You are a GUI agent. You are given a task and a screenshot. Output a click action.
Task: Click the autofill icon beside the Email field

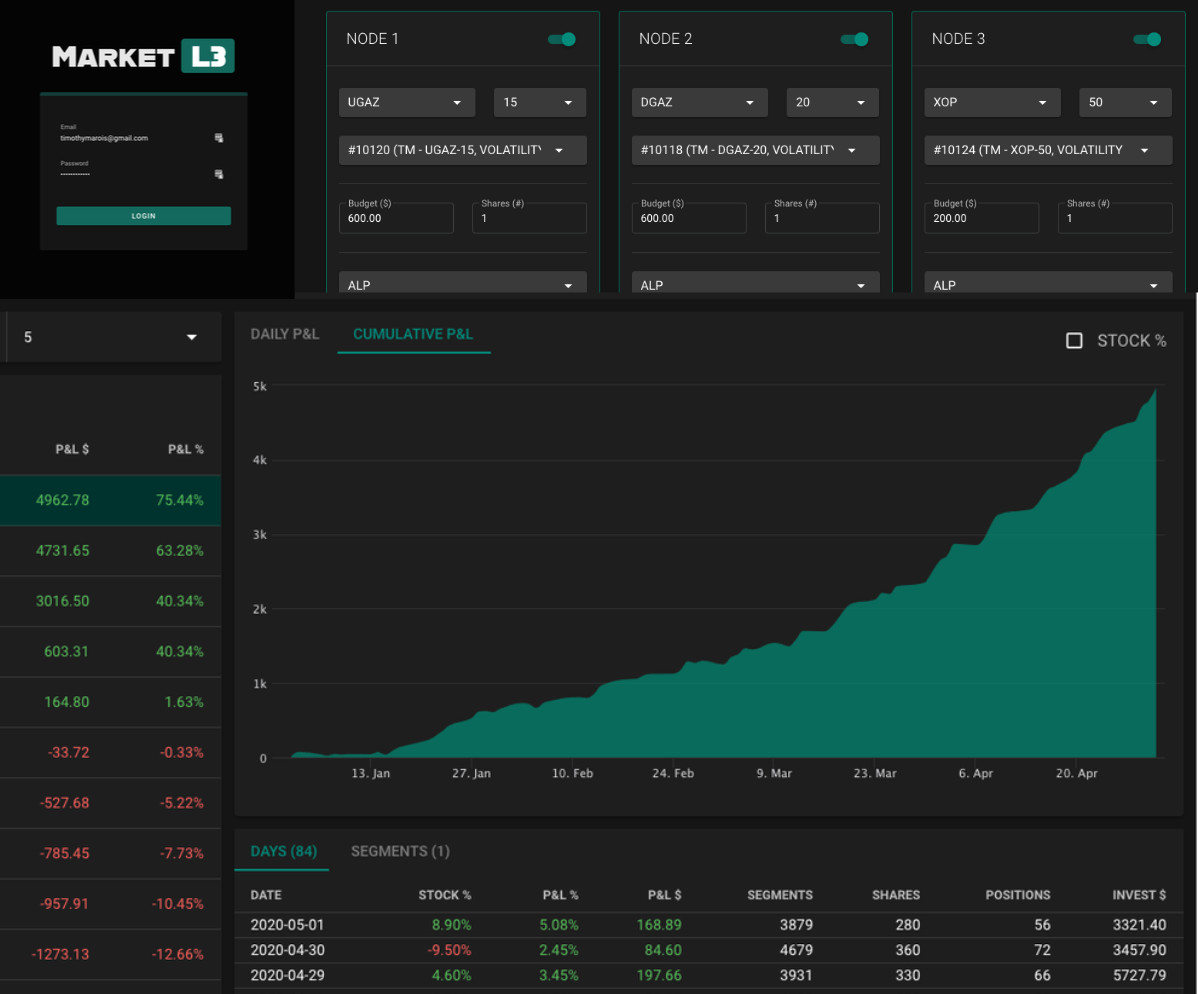tap(219, 138)
